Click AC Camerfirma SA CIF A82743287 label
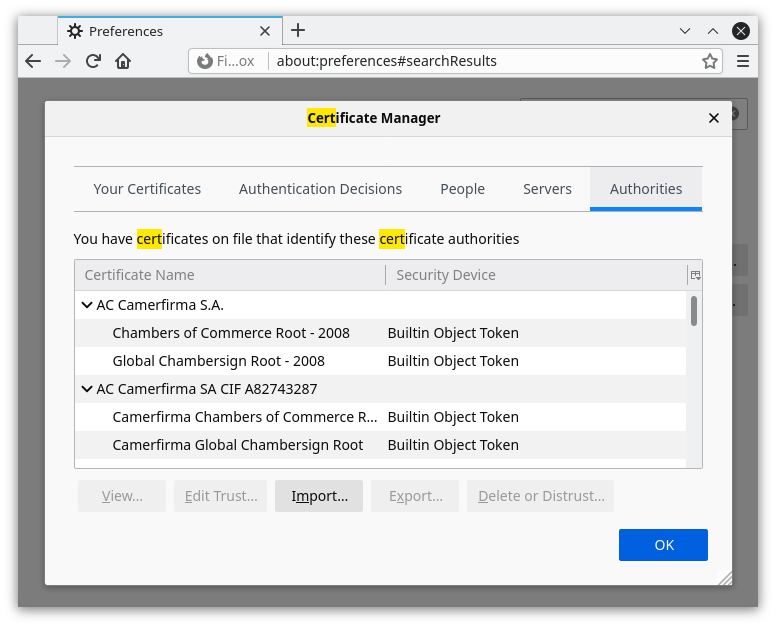The height and width of the screenshot is (627, 776). pos(207,389)
